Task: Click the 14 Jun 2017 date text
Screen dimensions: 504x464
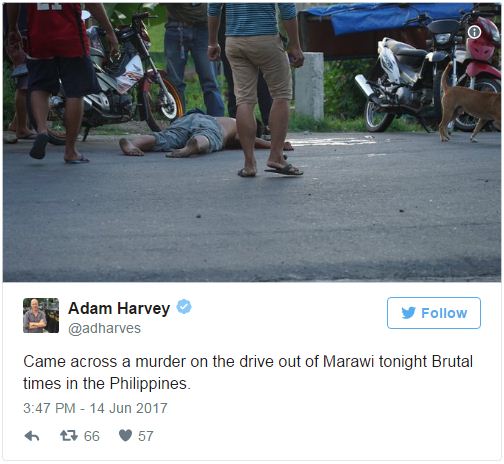Action: click(x=129, y=408)
